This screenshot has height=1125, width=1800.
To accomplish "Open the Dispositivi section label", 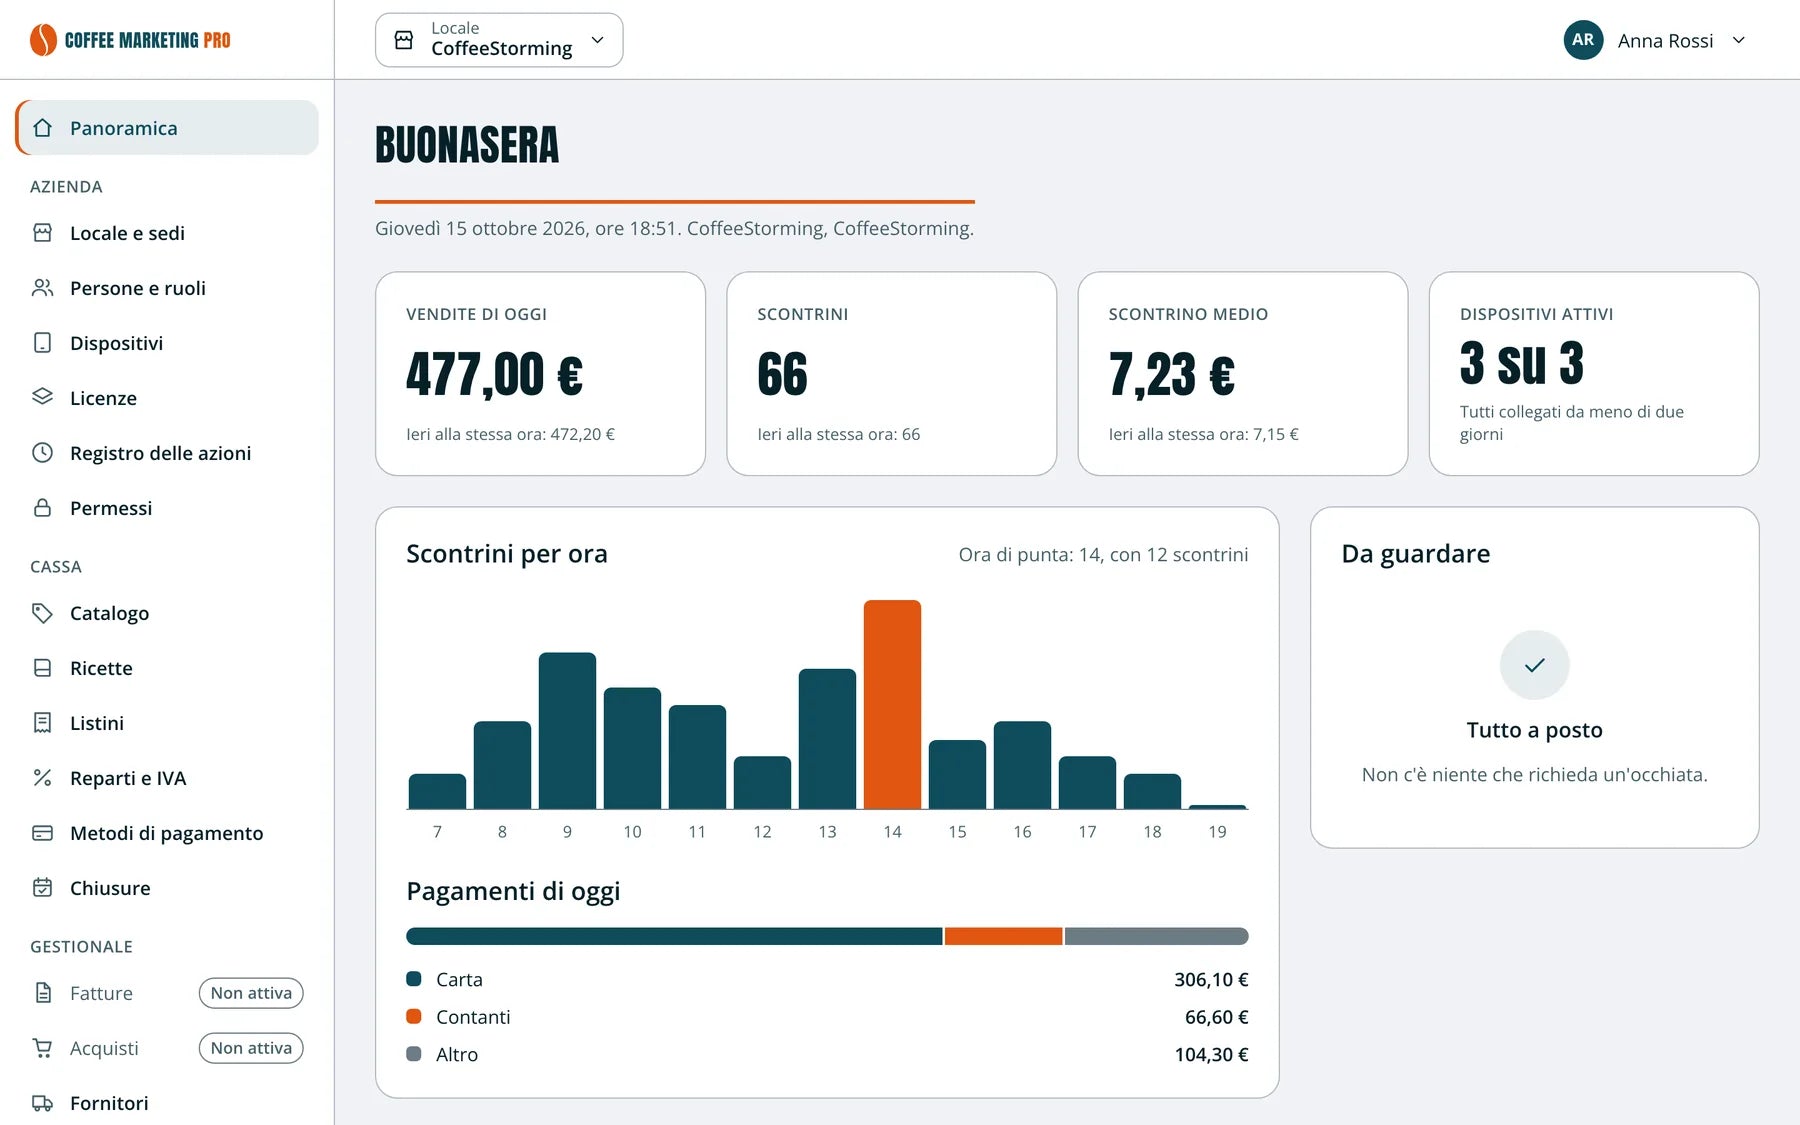I will point(116,343).
